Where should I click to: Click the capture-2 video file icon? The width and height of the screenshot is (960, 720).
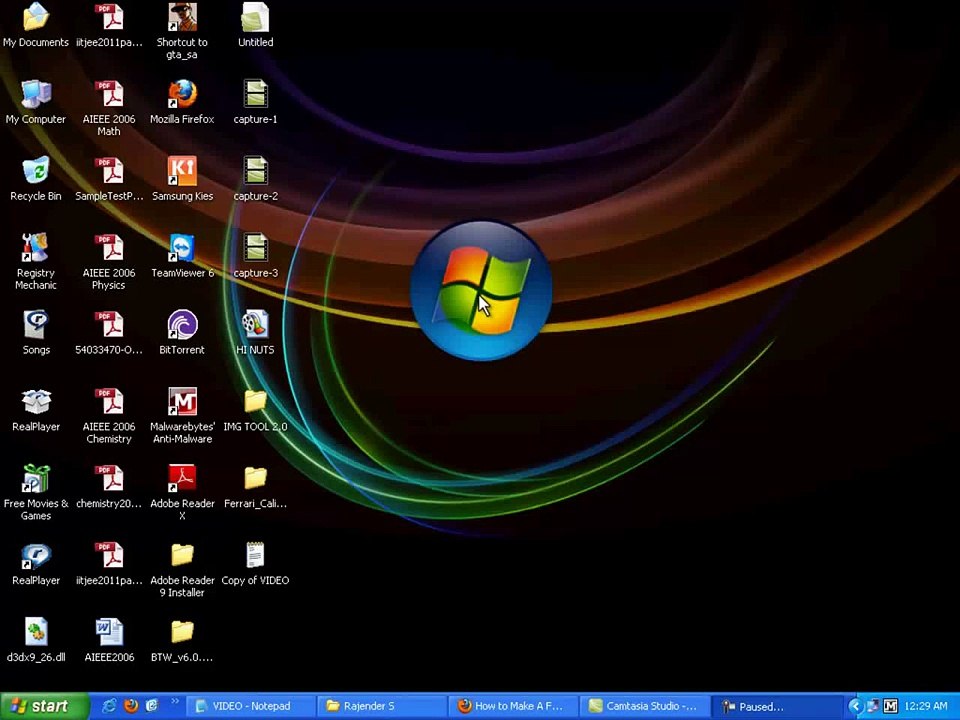point(255,178)
